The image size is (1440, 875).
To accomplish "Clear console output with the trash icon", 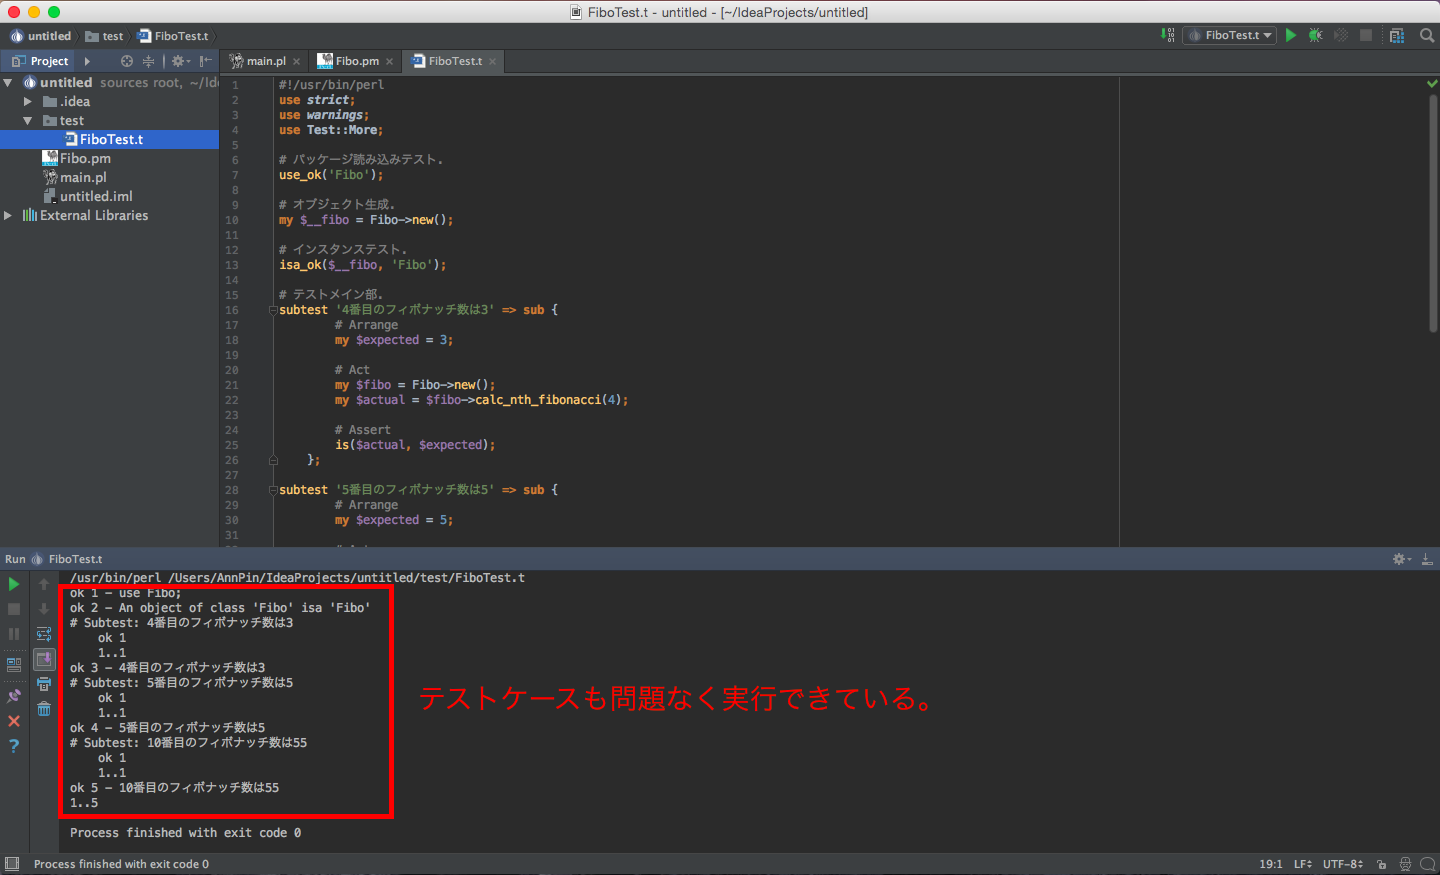I will (44, 709).
